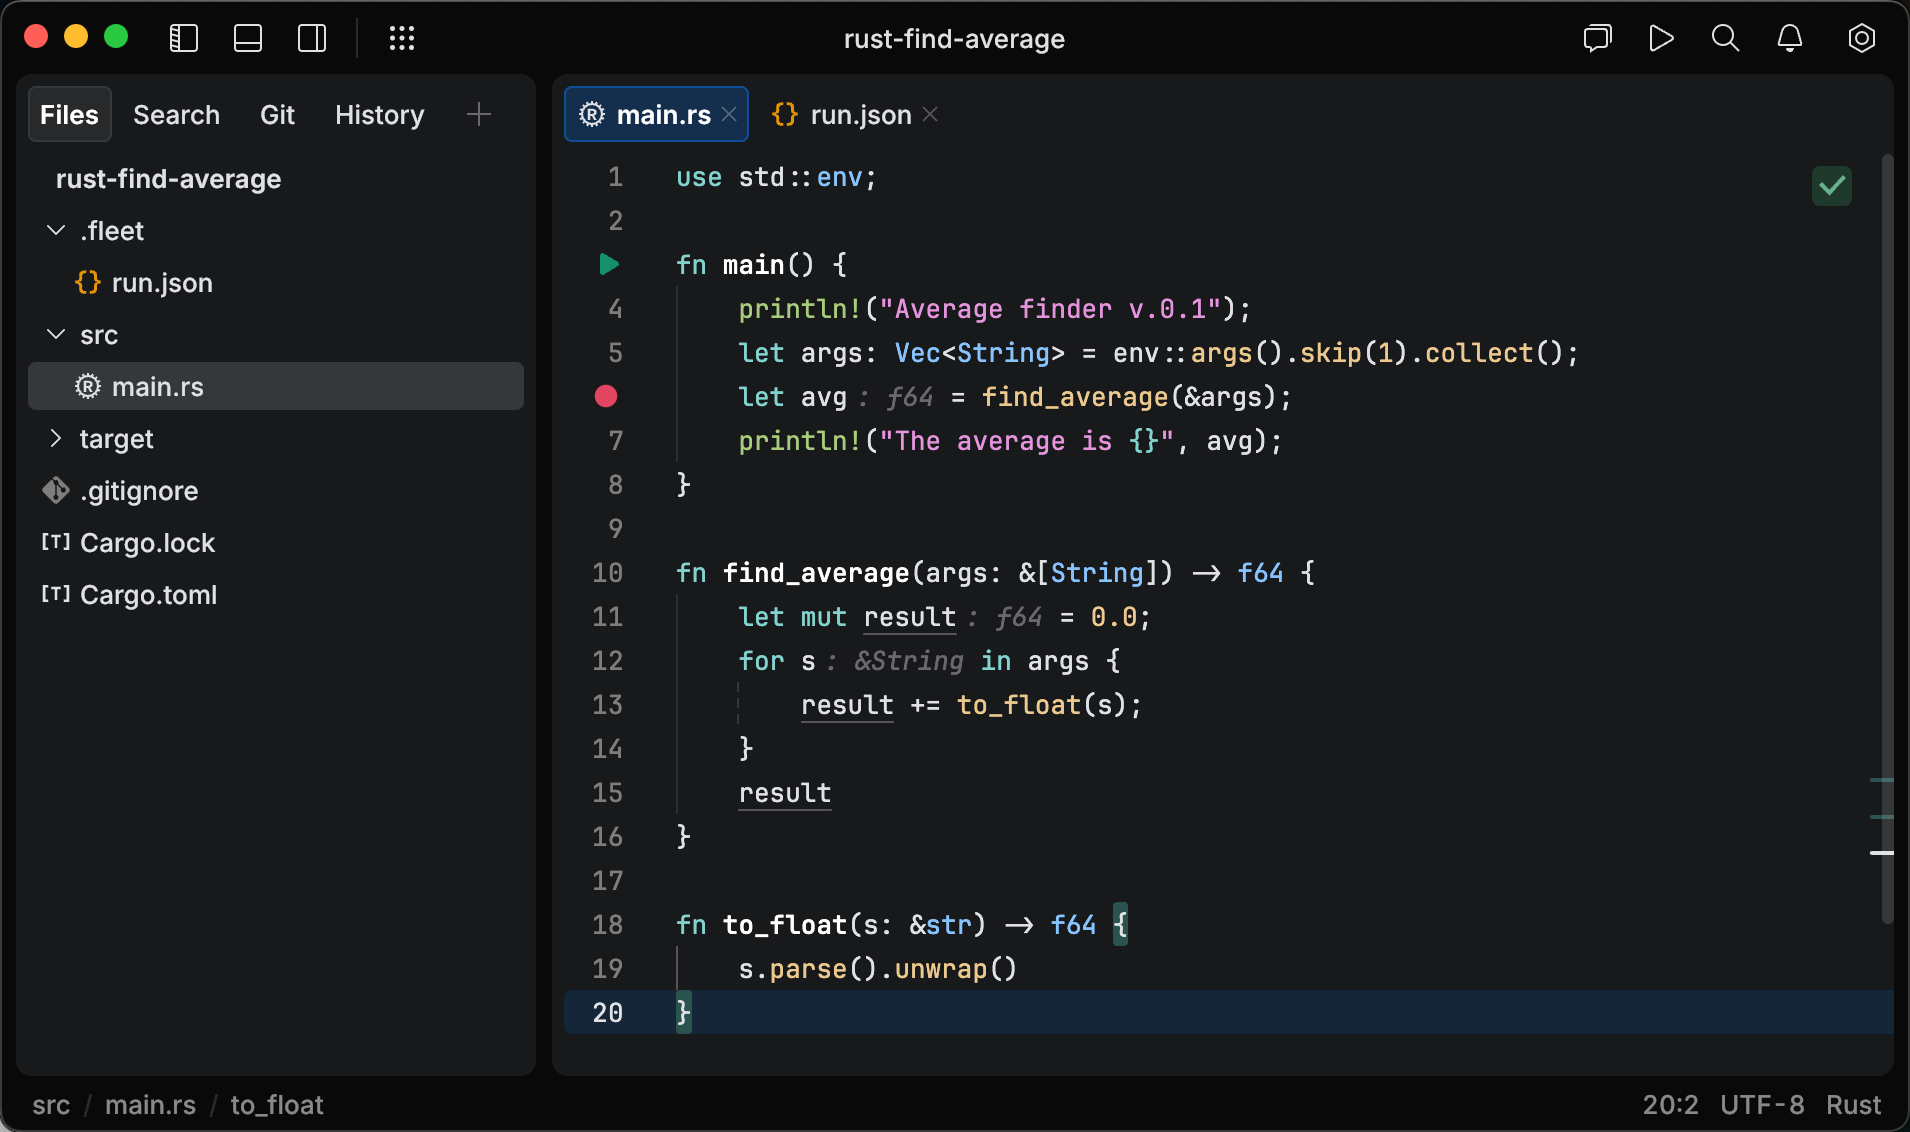Expand the target folder

click(x=58, y=438)
